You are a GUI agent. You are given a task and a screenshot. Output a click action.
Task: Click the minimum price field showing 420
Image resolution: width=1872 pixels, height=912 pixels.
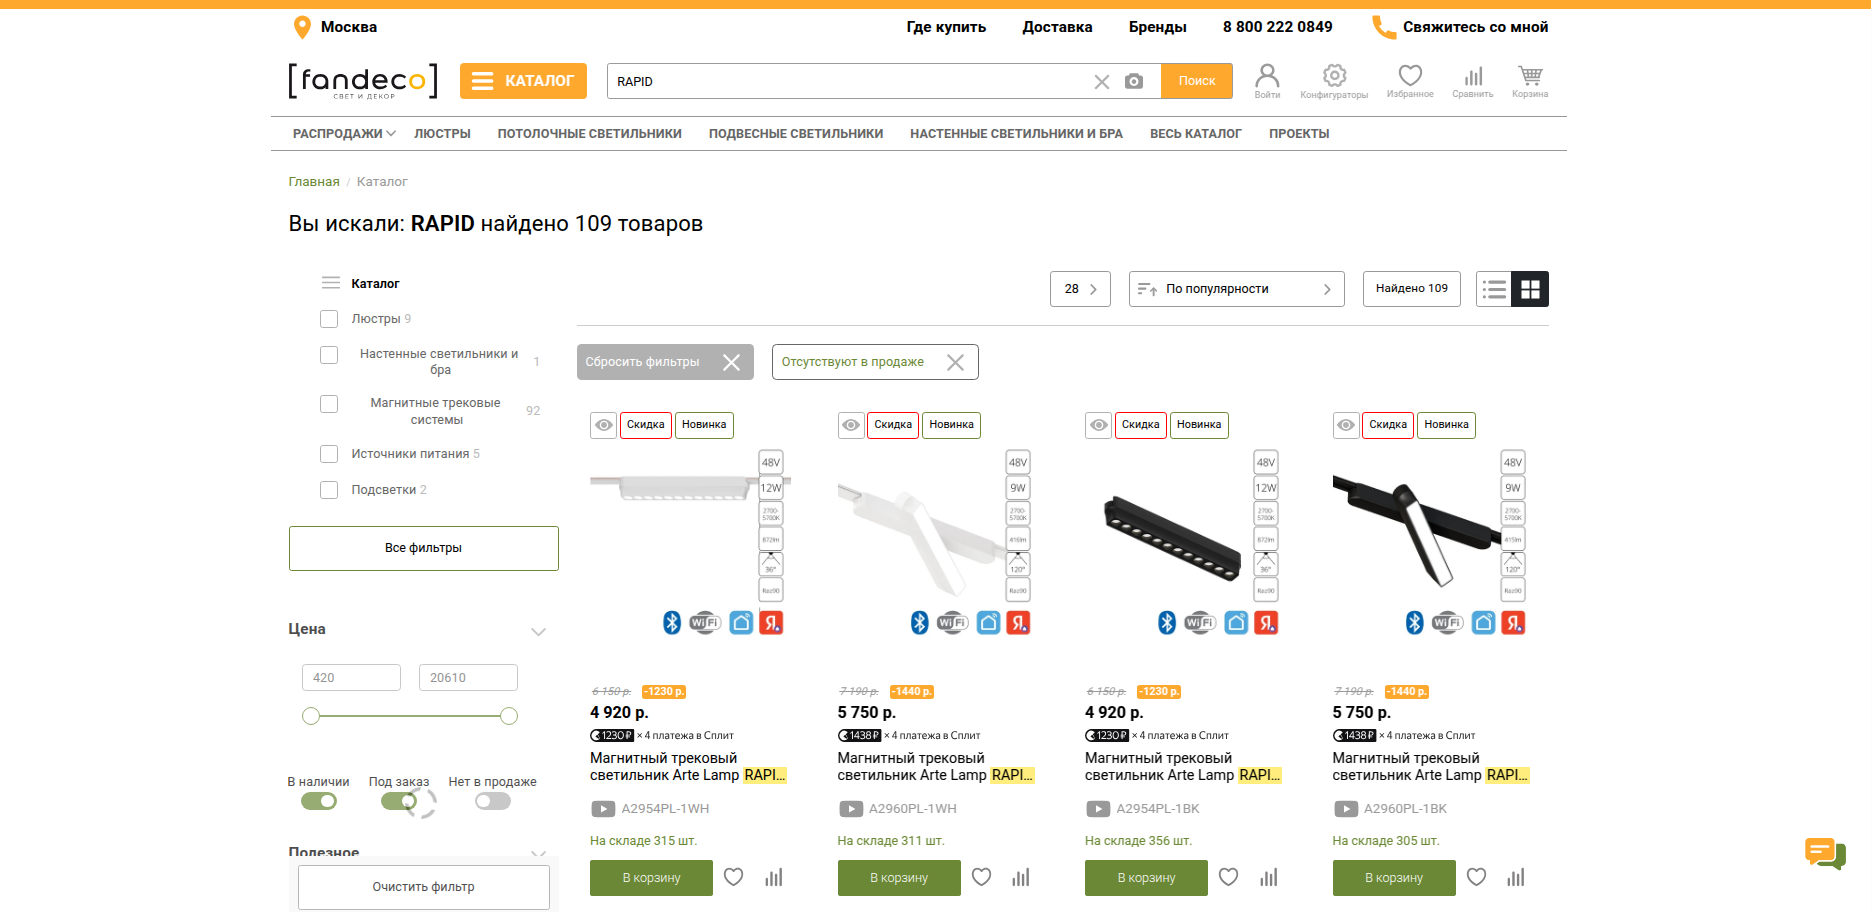[x=351, y=678]
